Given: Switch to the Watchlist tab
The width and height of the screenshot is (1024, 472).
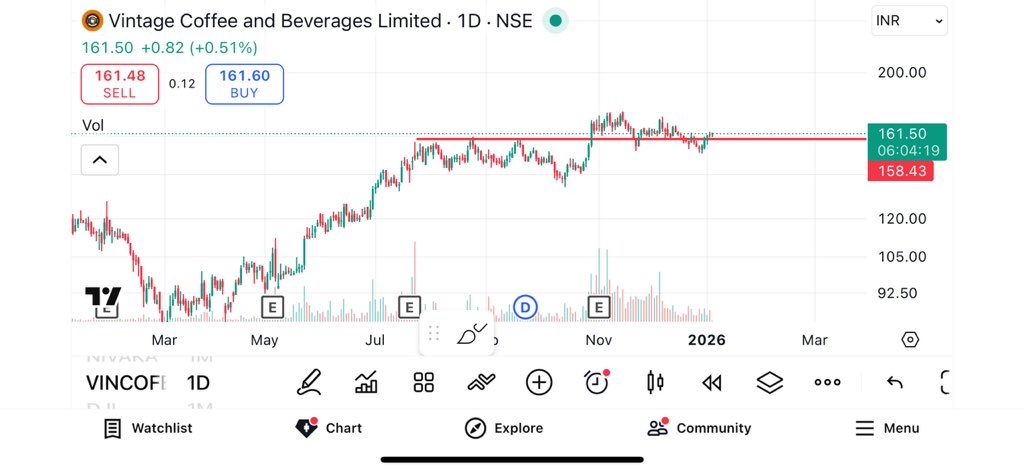Looking at the screenshot, I should 148,428.
